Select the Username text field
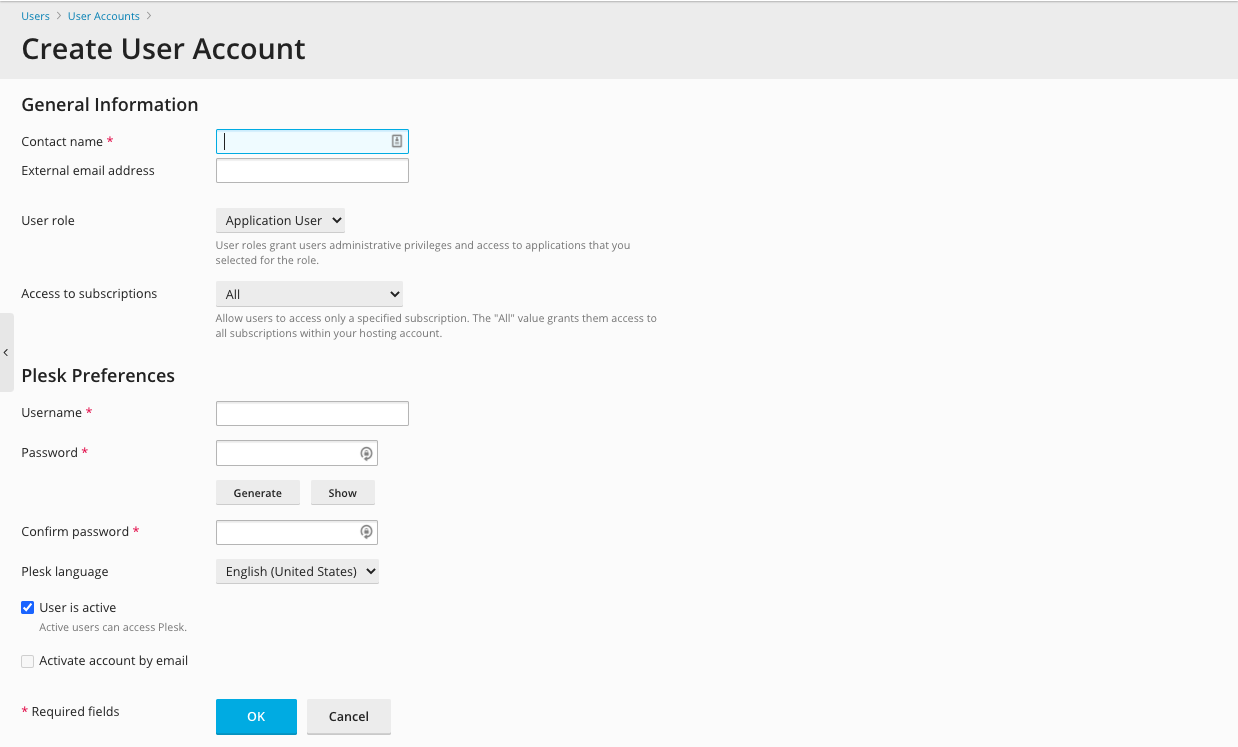 (312, 414)
